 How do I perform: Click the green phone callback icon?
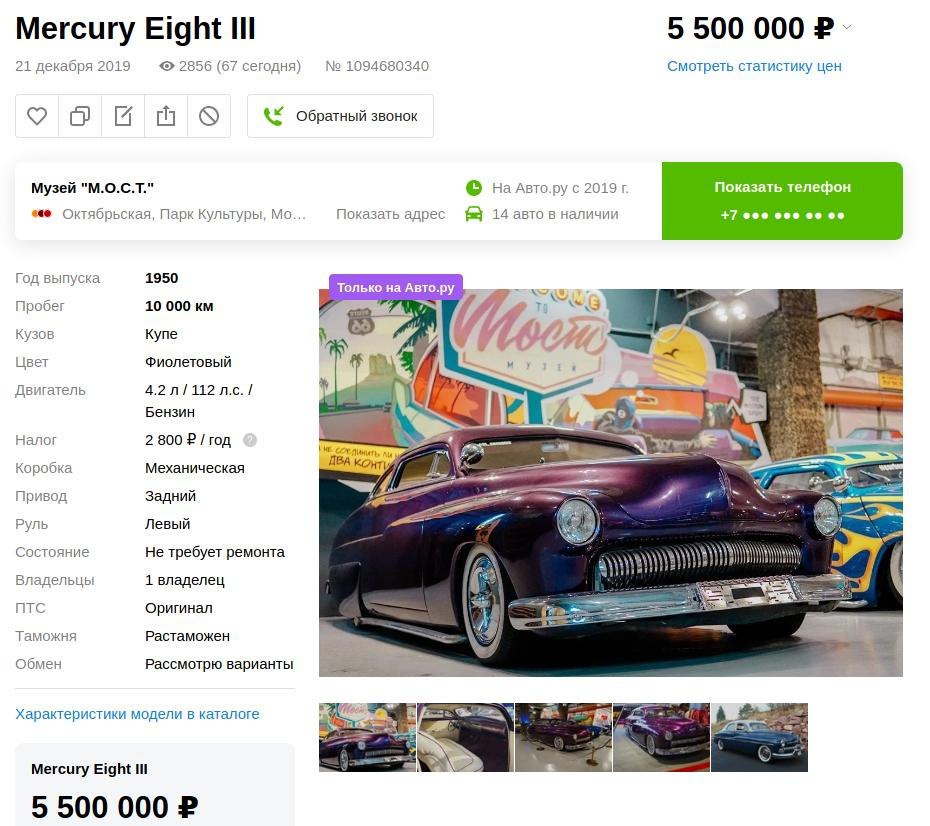click(273, 116)
